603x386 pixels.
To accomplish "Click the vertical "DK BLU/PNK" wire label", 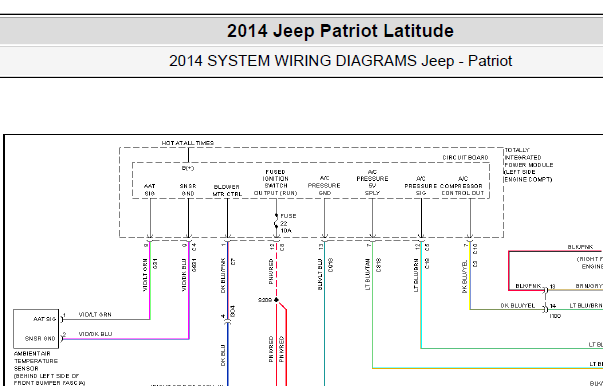I will (x=223, y=276).
